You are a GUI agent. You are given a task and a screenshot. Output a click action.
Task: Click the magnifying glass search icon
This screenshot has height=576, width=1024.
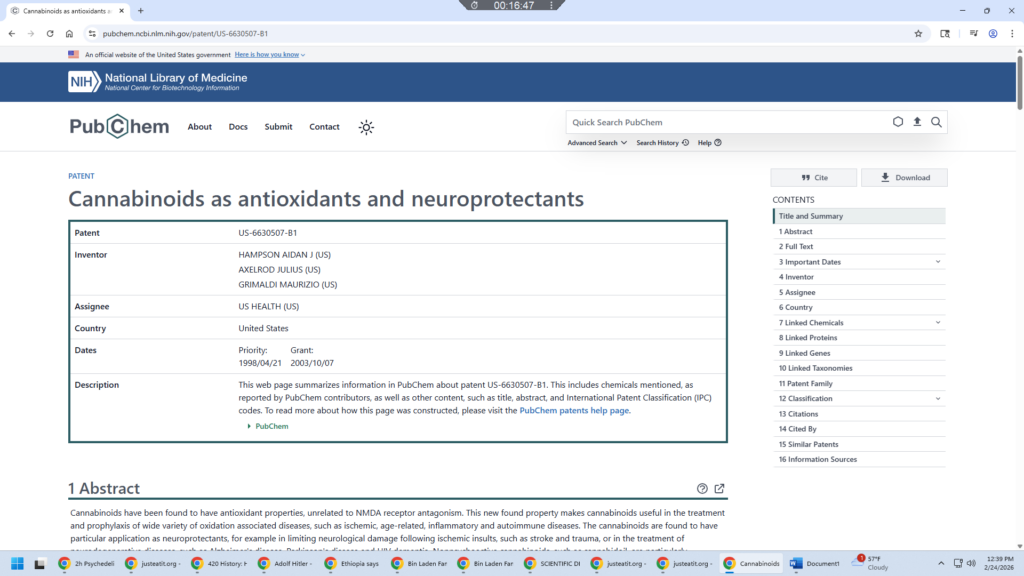(x=936, y=122)
